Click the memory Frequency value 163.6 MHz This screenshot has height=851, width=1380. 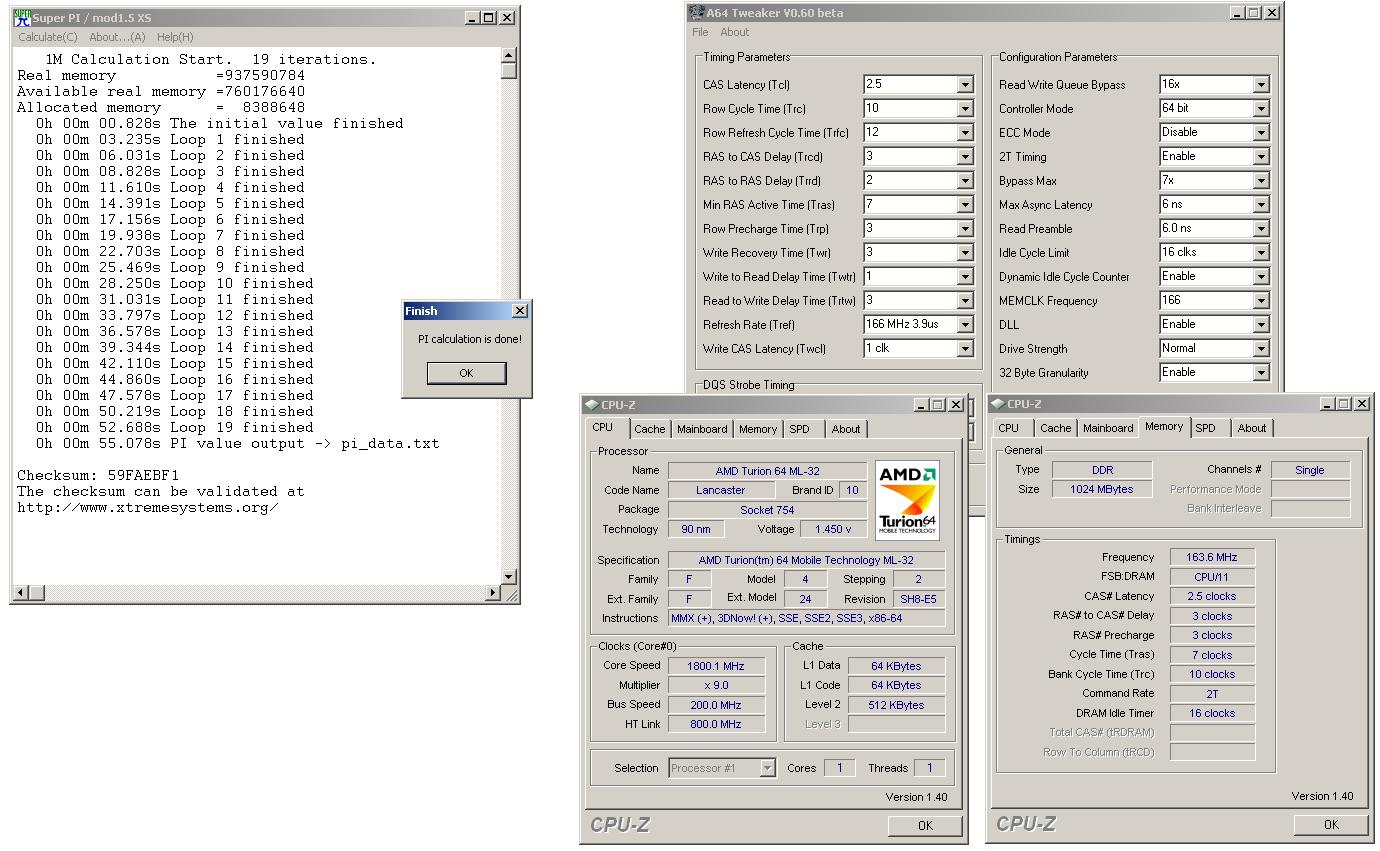pyautogui.click(x=1212, y=558)
